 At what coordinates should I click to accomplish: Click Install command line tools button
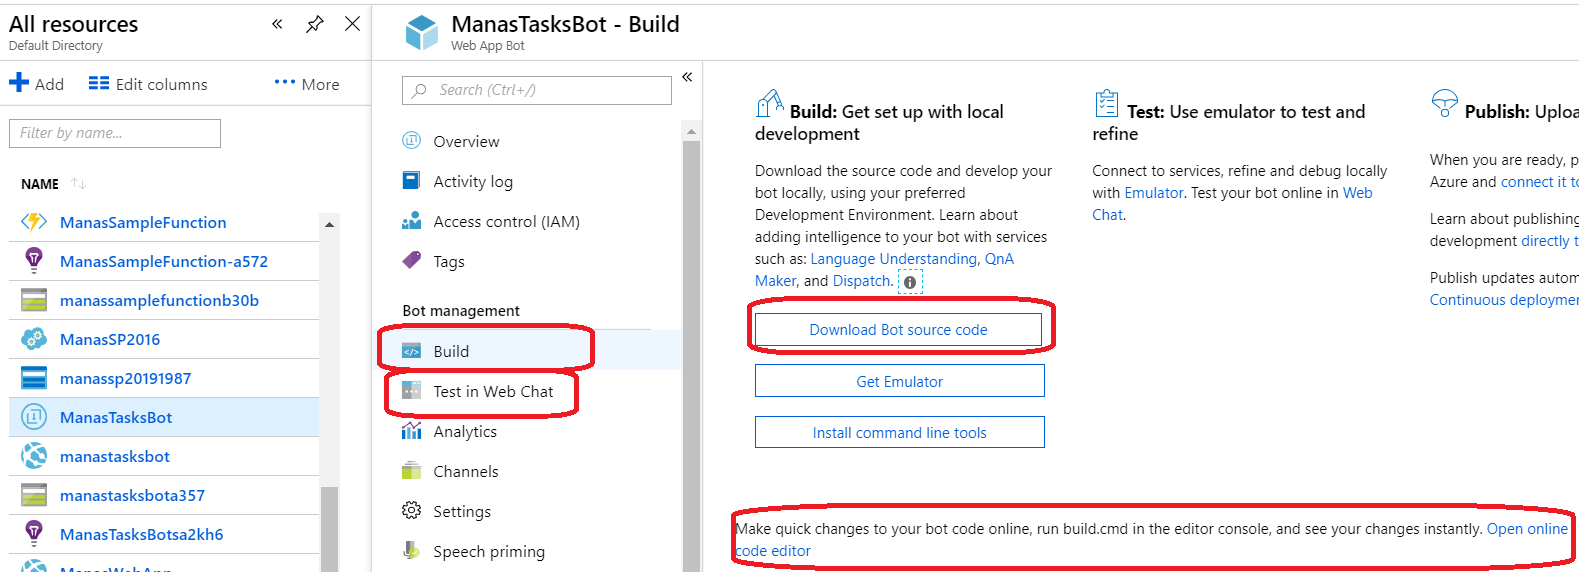899,432
